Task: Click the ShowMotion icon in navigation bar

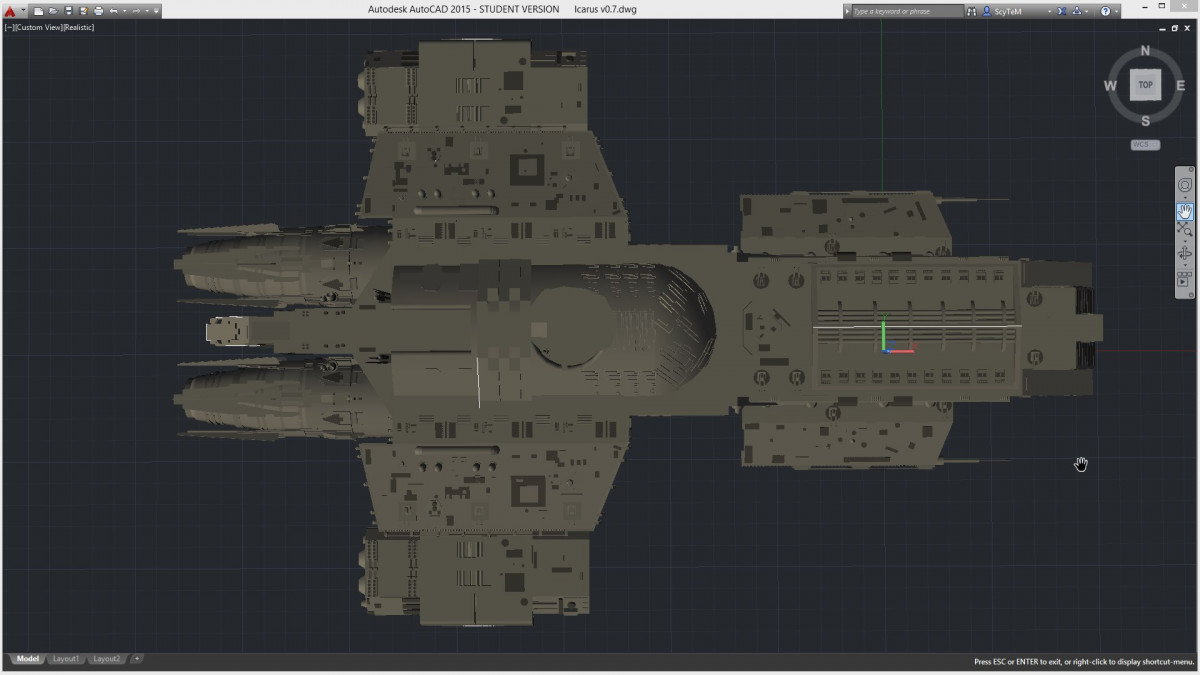Action: (x=1185, y=280)
